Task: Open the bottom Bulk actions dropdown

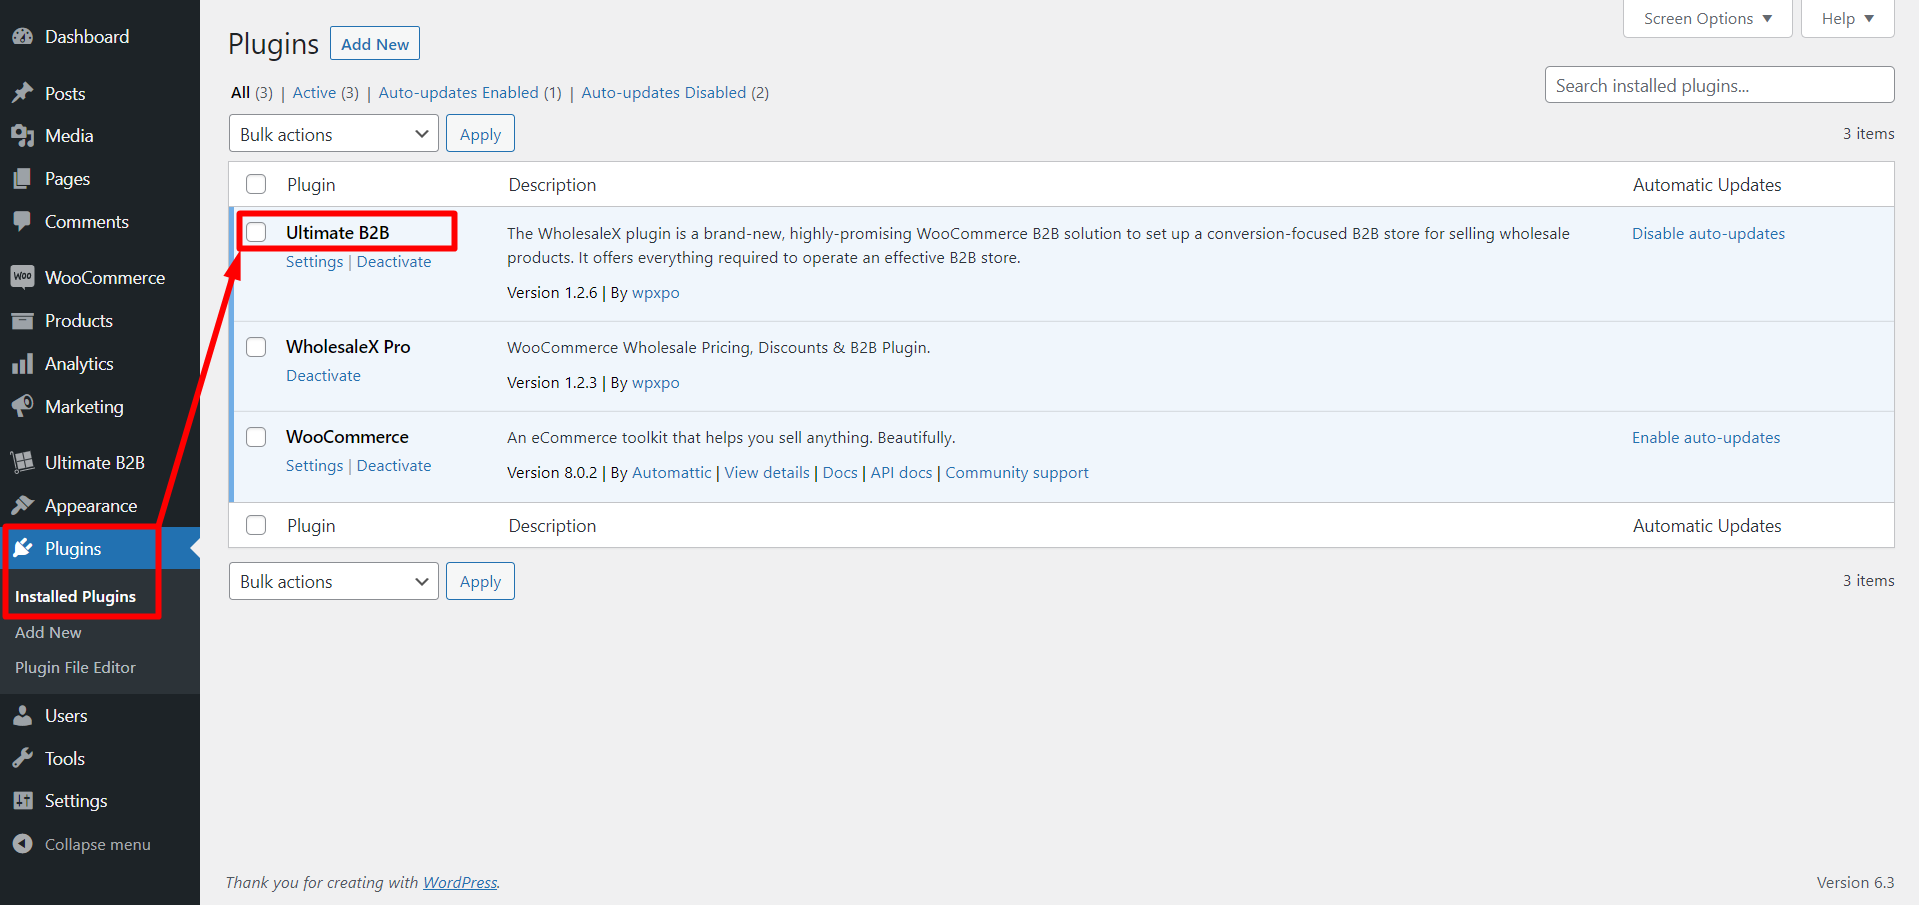Action: point(333,581)
